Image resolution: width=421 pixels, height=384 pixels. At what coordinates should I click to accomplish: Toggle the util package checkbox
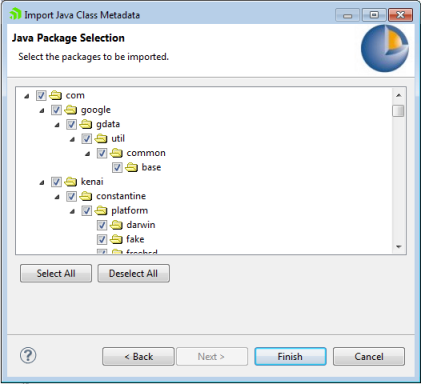click(x=87, y=139)
